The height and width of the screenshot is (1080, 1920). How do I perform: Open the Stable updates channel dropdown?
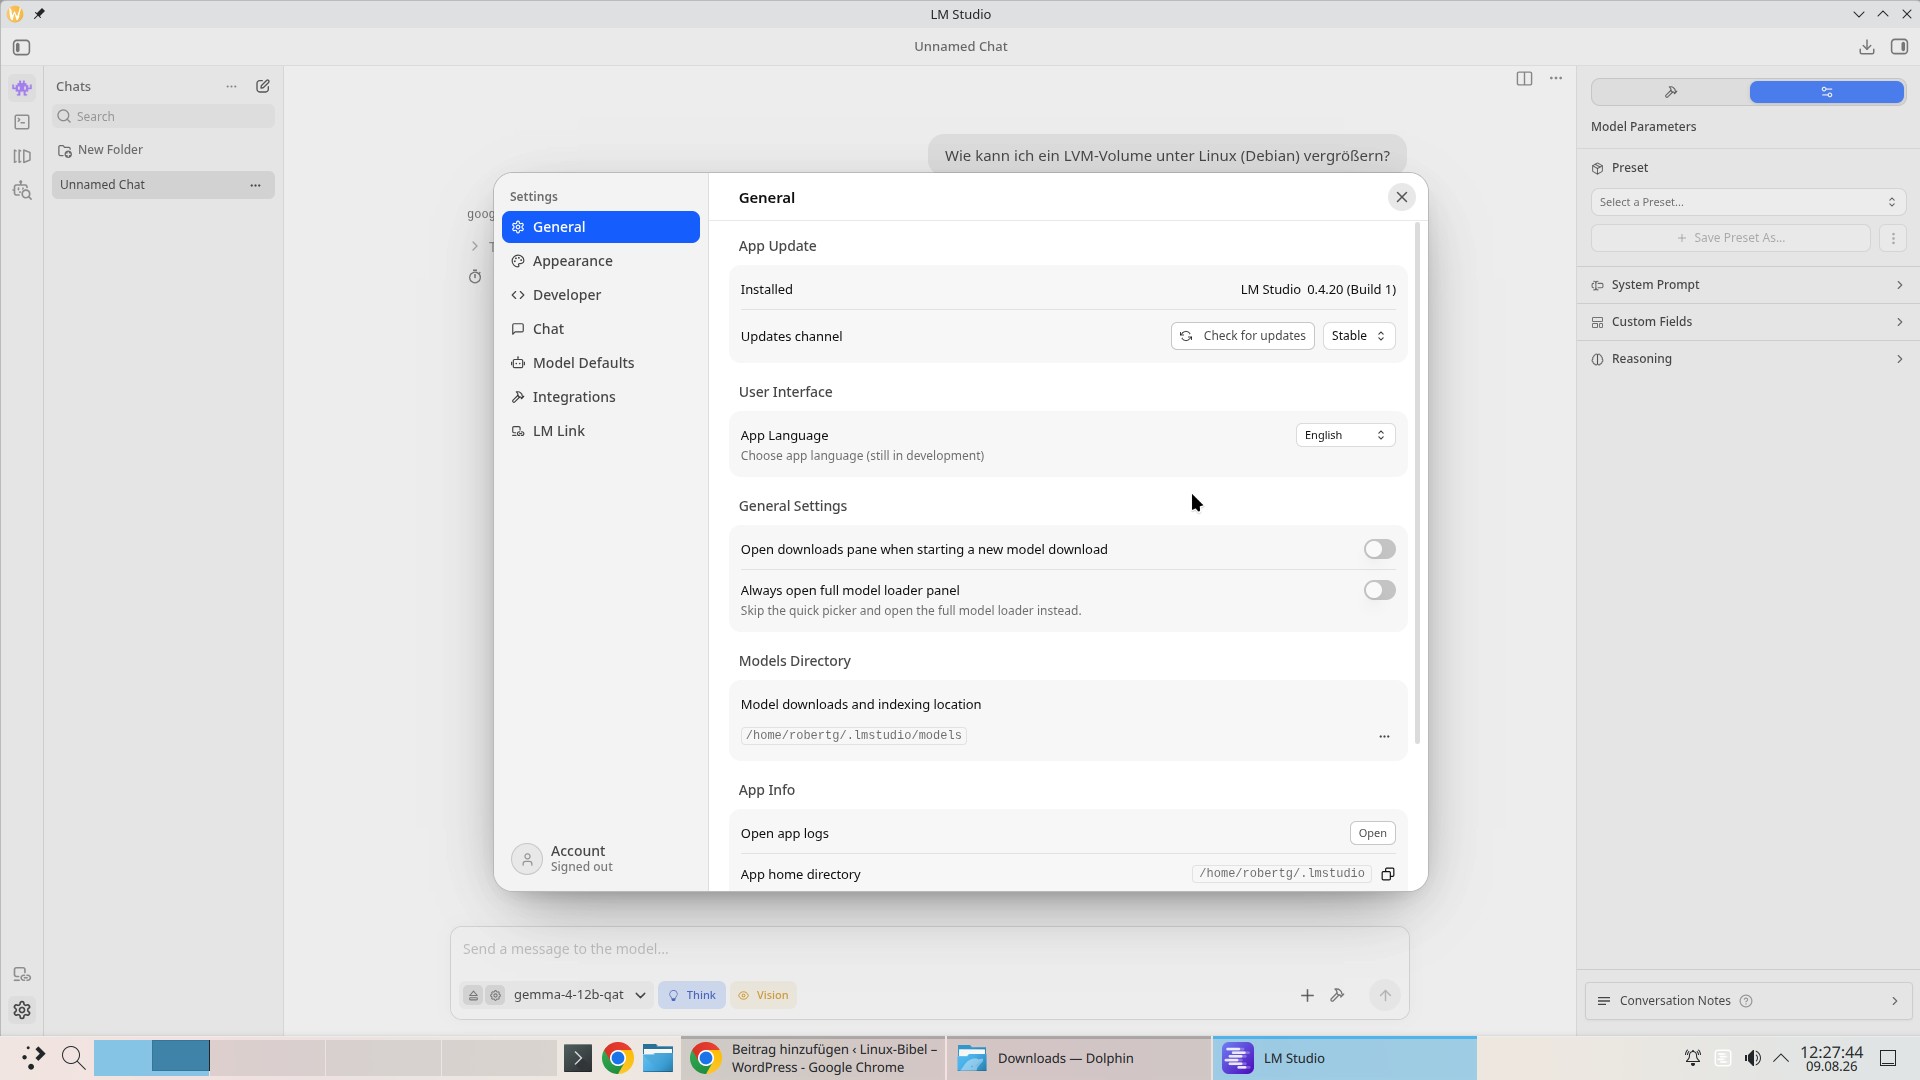(x=1358, y=336)
